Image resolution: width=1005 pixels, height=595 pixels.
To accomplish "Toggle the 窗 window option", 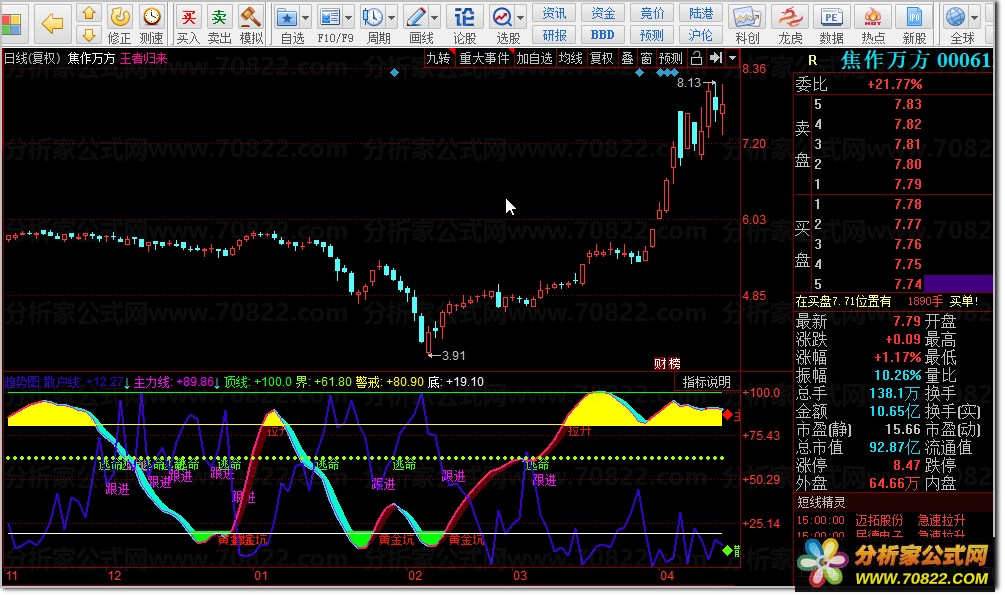I will pyautogui.click(x=646, y=58).
